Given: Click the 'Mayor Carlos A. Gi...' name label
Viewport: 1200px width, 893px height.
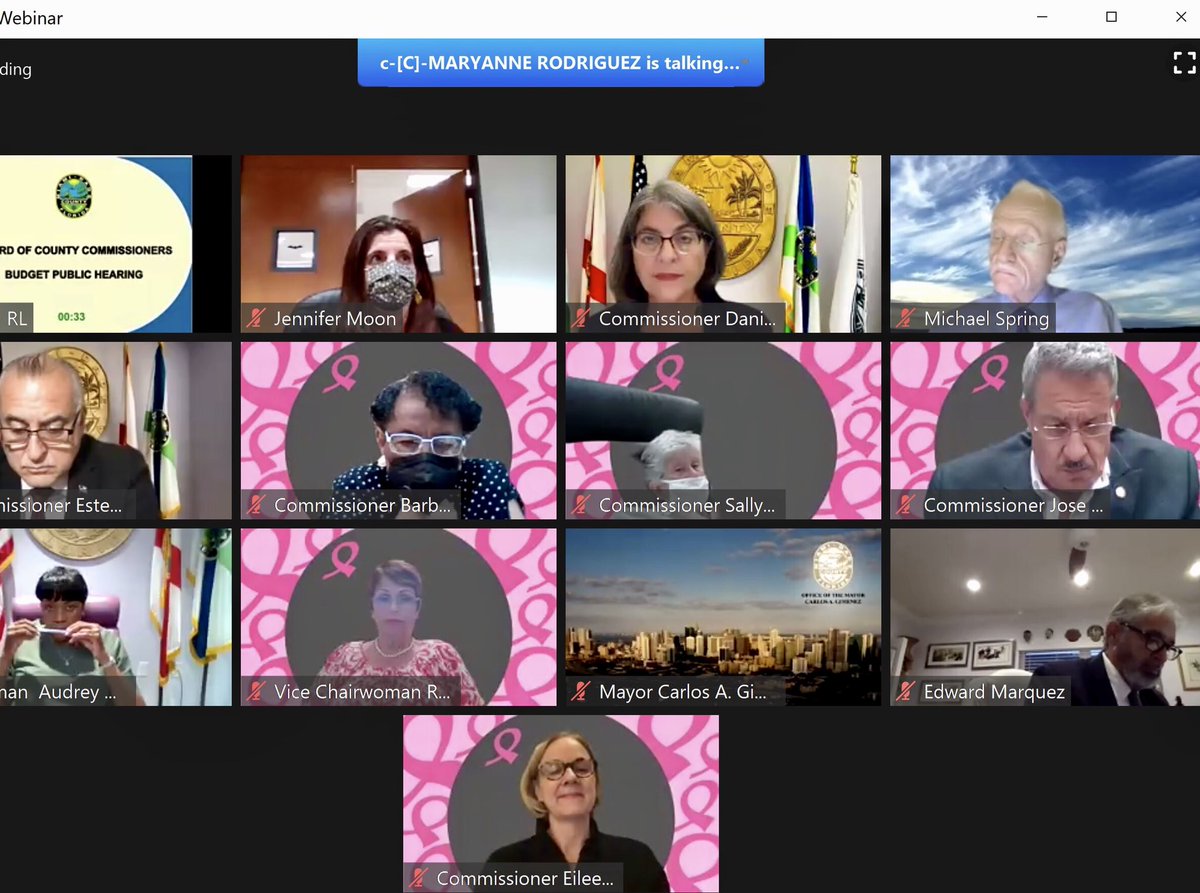Looking at the screenshot, I should 683,692.
